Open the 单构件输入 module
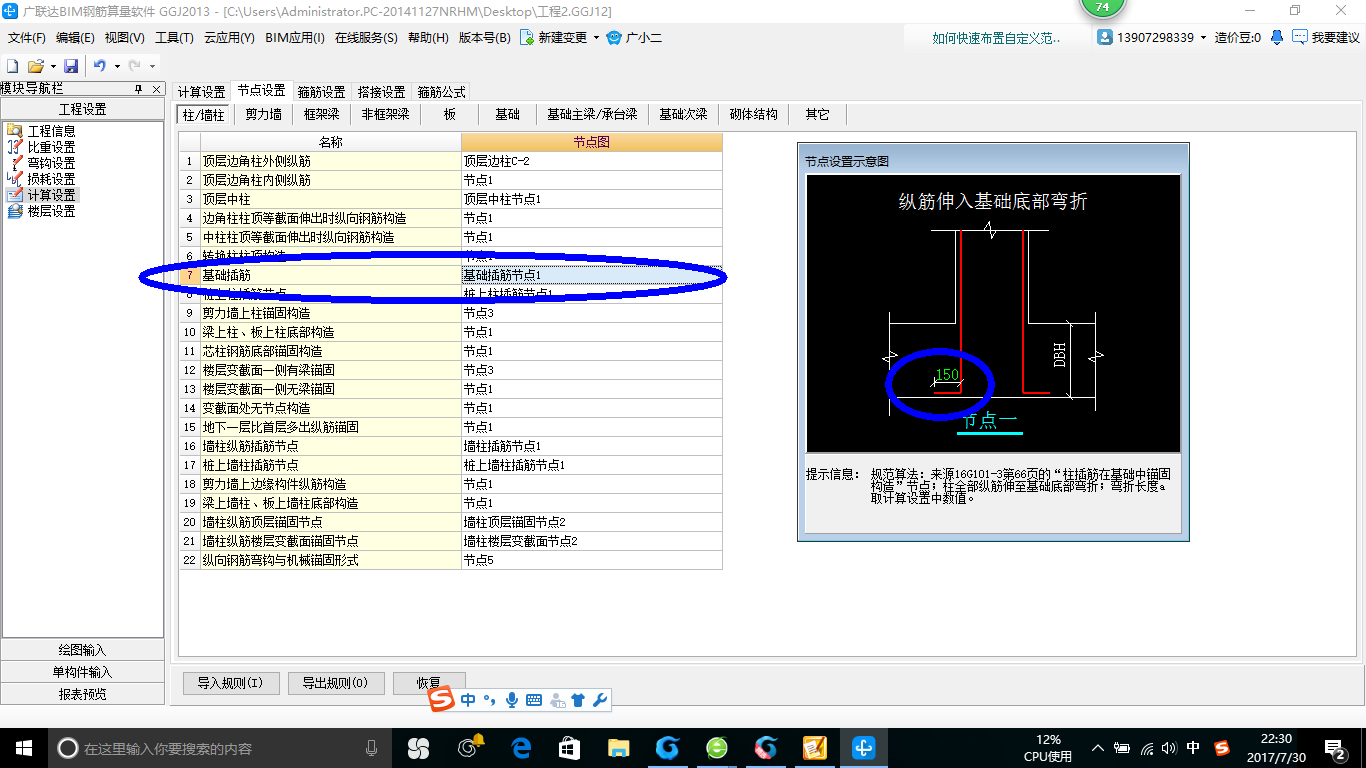This screenshot has height=768, width=1366. coord(82,672)
